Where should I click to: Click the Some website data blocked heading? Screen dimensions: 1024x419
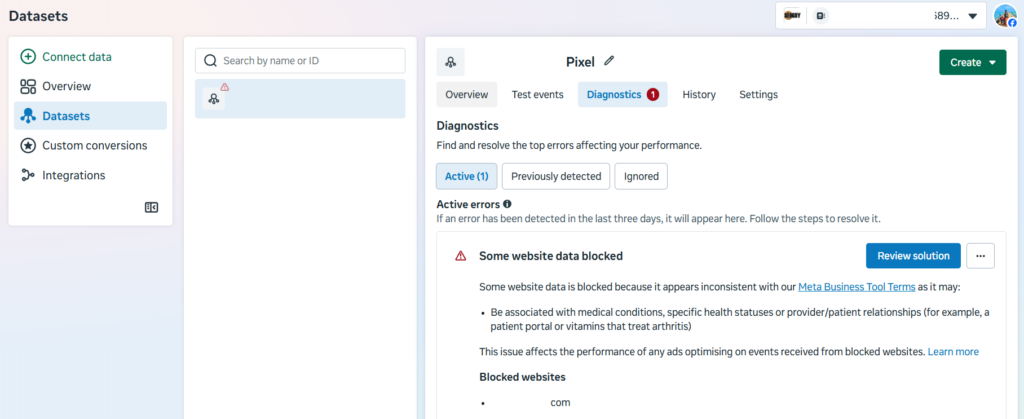[551, 256]
